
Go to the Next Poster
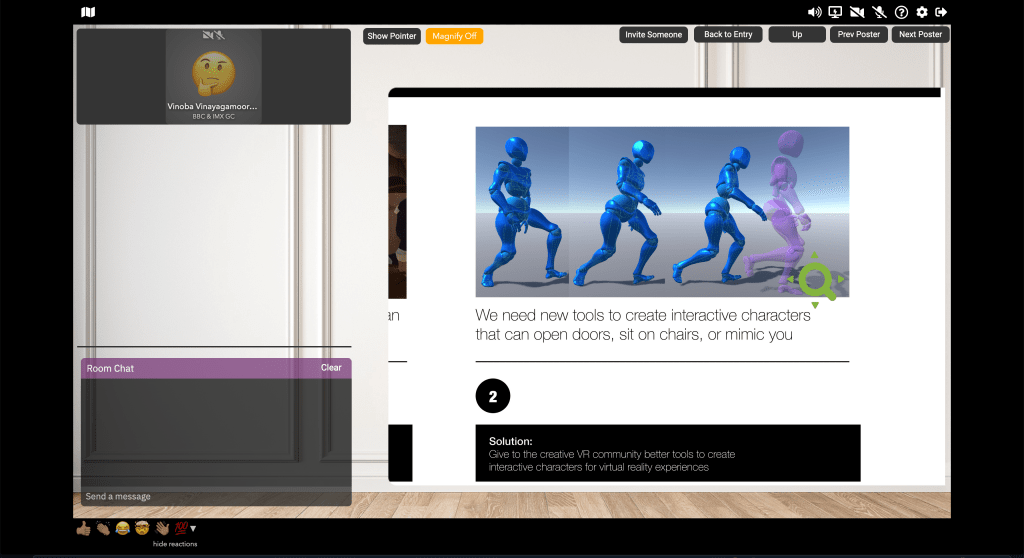coord(920,35)
